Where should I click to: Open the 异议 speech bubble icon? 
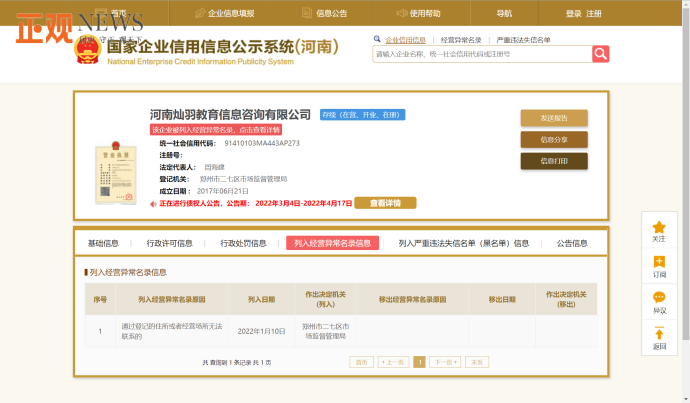click(x=659, y=297)
